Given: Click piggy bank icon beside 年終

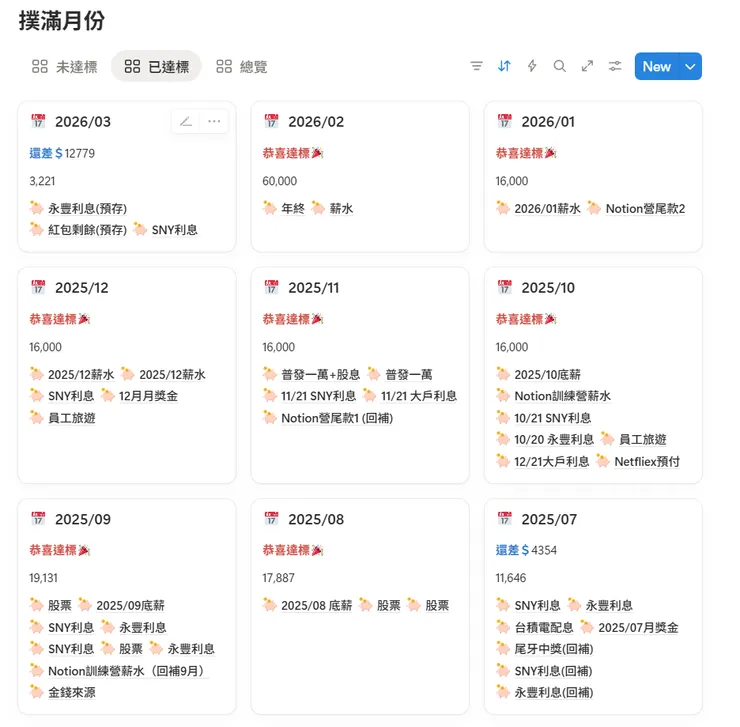Looking at the screenshot, I should [269, 208].
